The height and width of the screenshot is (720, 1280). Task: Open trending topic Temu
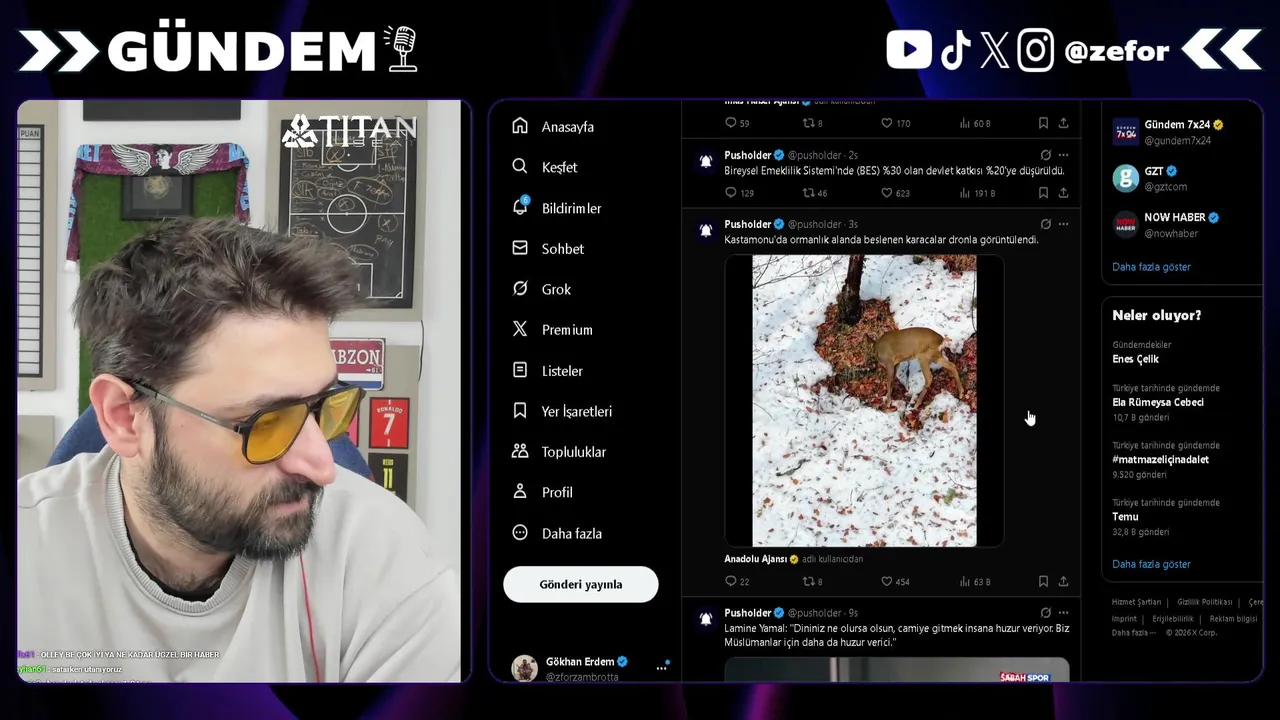pos(1125,517)
